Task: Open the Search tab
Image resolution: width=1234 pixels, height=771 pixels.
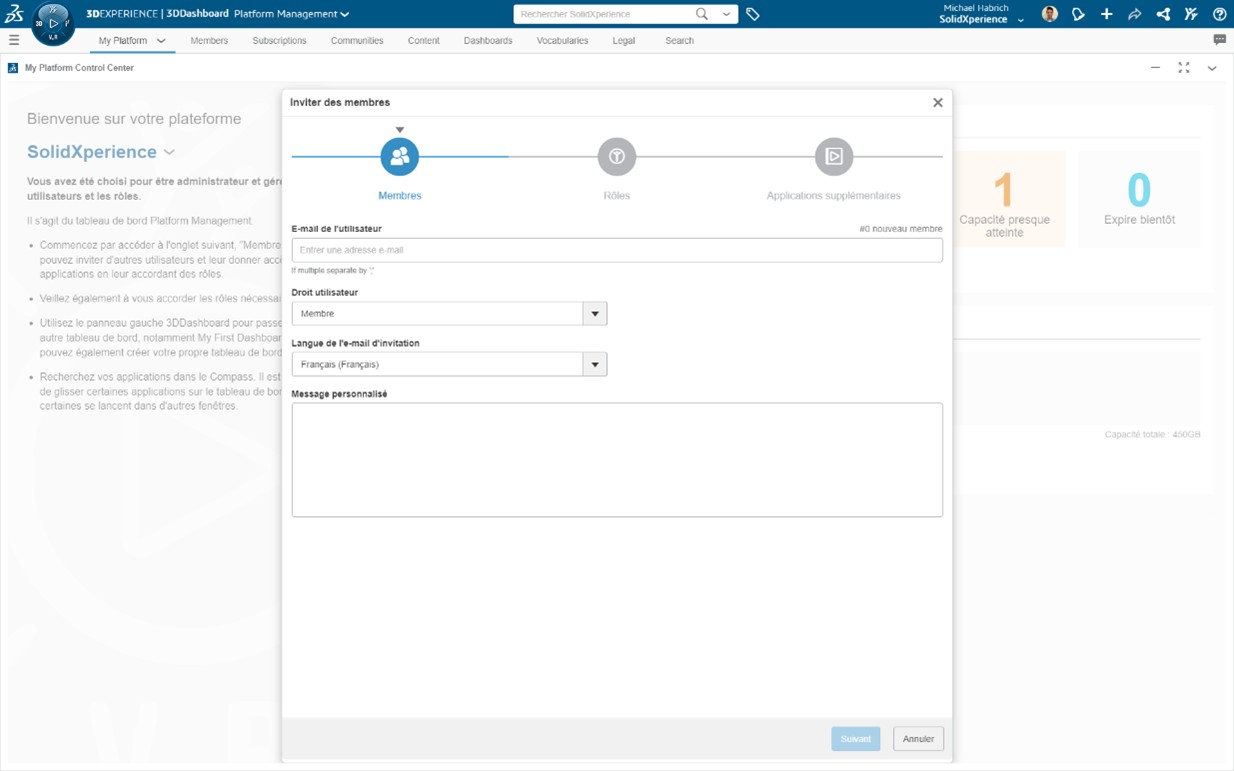Action: [x=679, y=41]
